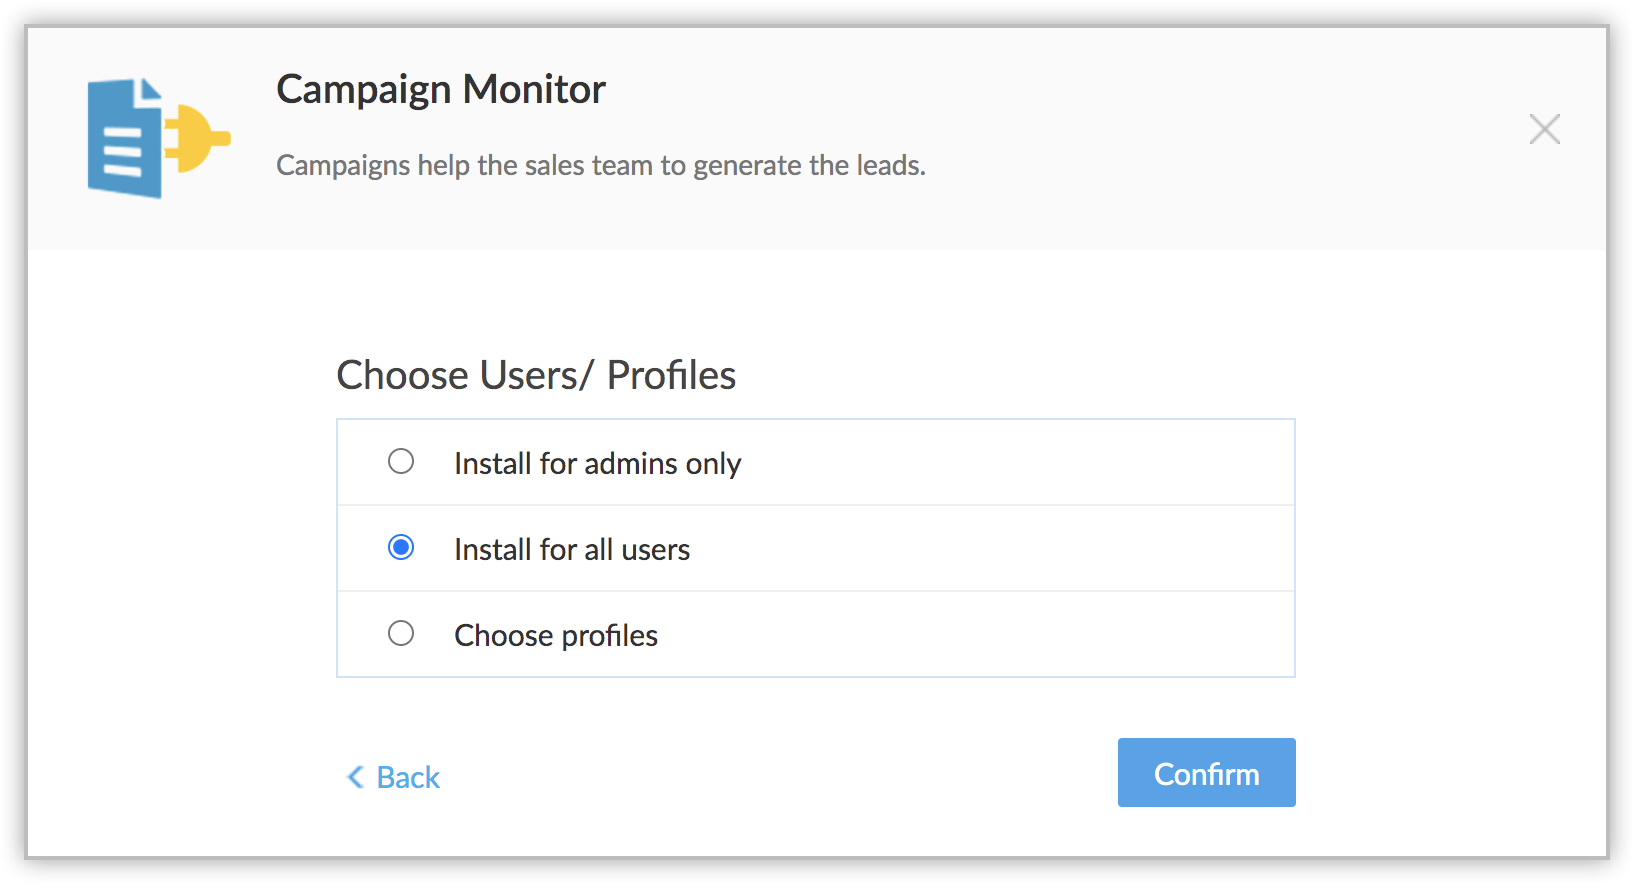
Task: Click the 'Install for admins only' label text
Action: pyautogui.click(x=597, y=463)
